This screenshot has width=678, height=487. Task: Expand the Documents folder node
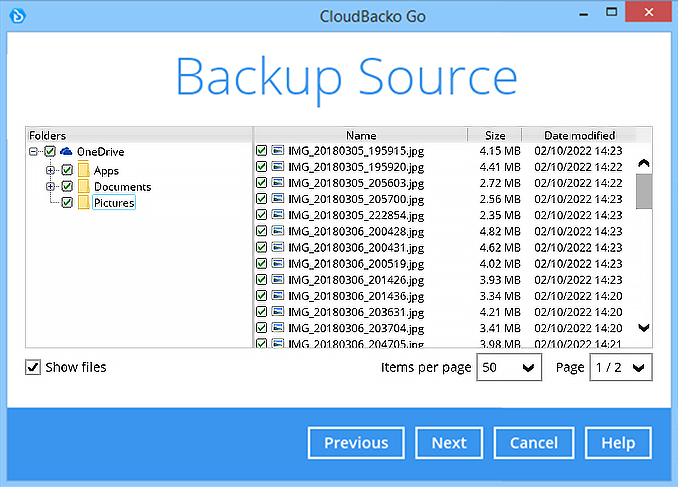click(x=50, y=186)
